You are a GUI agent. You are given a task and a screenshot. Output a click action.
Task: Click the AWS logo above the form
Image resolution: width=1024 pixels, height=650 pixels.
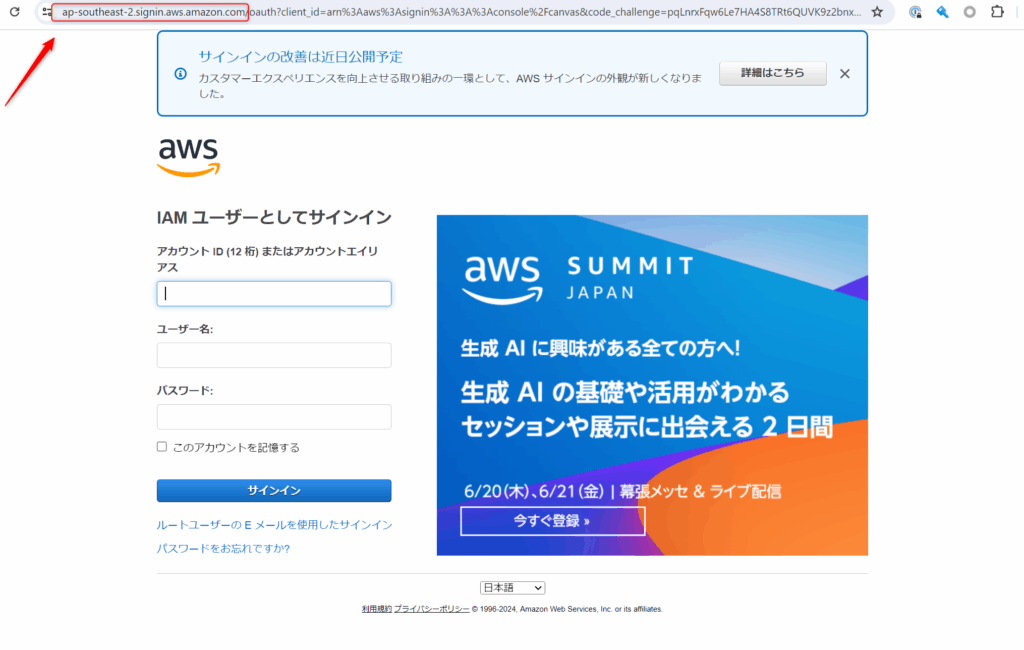point(188,157)
